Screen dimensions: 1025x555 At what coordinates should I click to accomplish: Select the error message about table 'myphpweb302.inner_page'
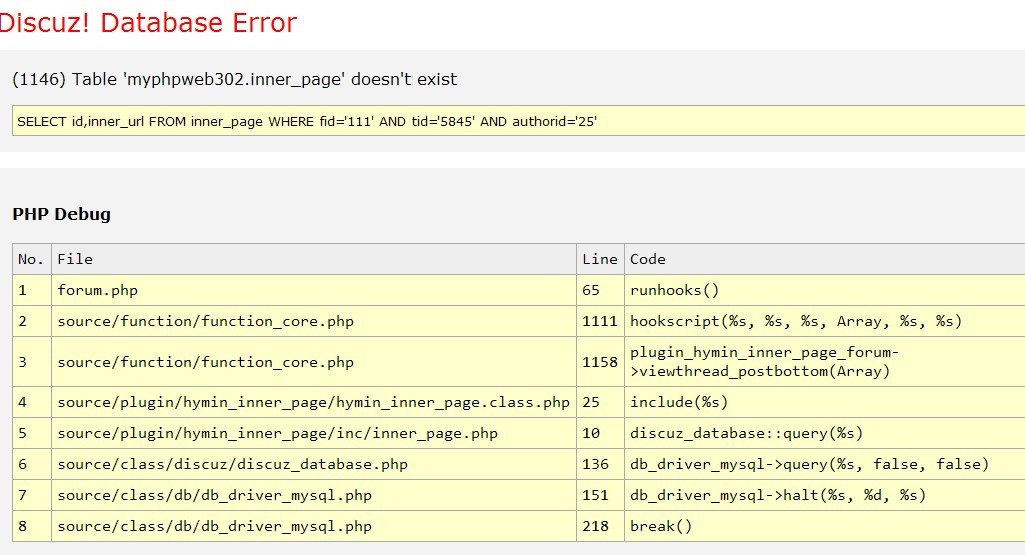click(235, 79)
